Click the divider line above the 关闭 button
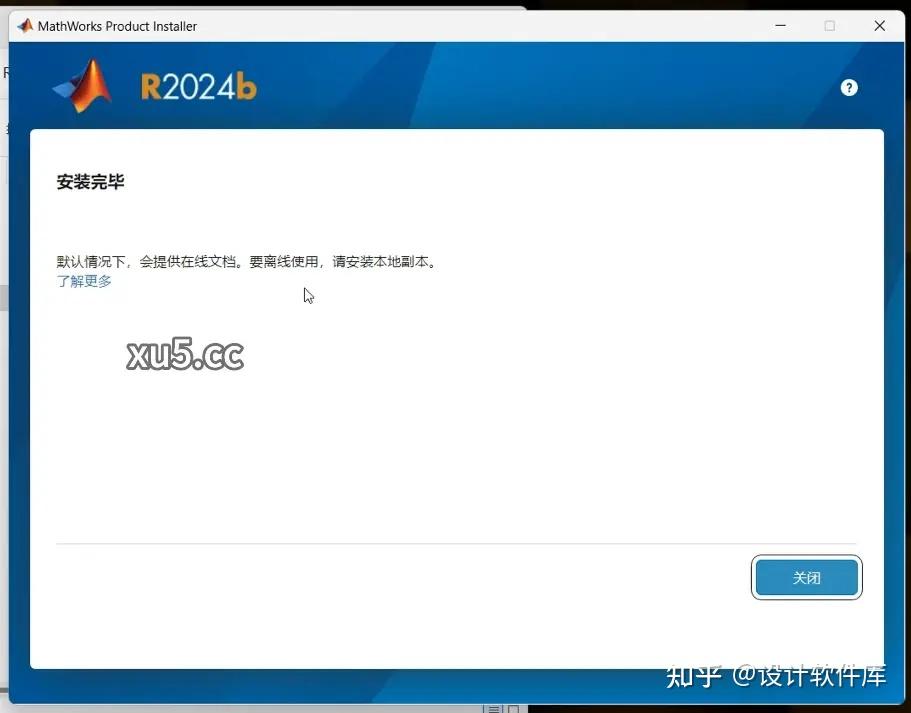 [456, 543]
